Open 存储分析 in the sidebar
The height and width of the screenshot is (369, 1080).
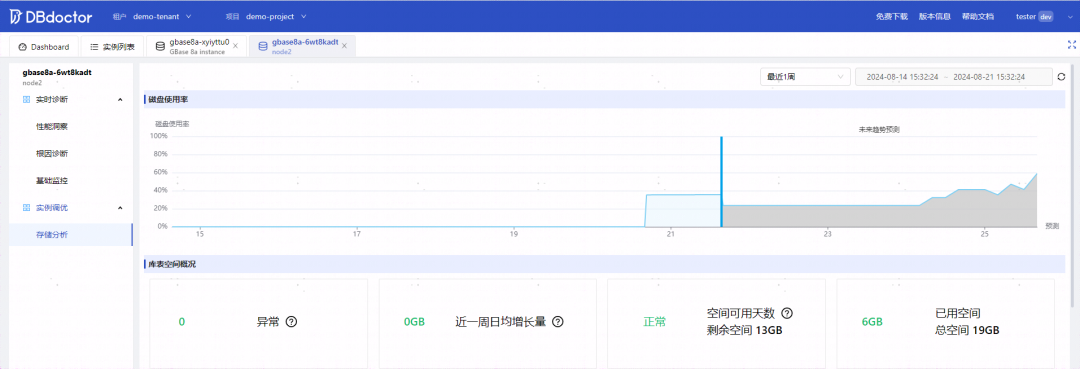pyautogui.click(x=52, y=235)
